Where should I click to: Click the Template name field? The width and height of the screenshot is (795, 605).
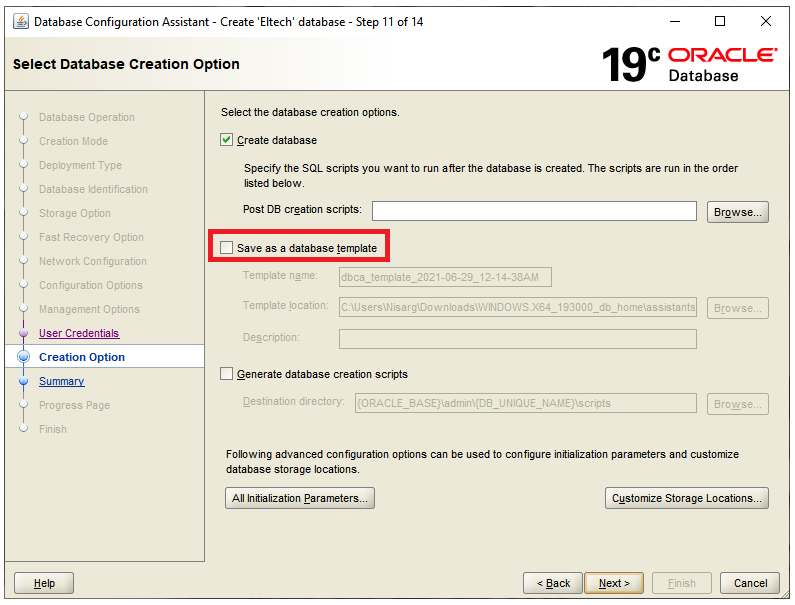(445, 277)
